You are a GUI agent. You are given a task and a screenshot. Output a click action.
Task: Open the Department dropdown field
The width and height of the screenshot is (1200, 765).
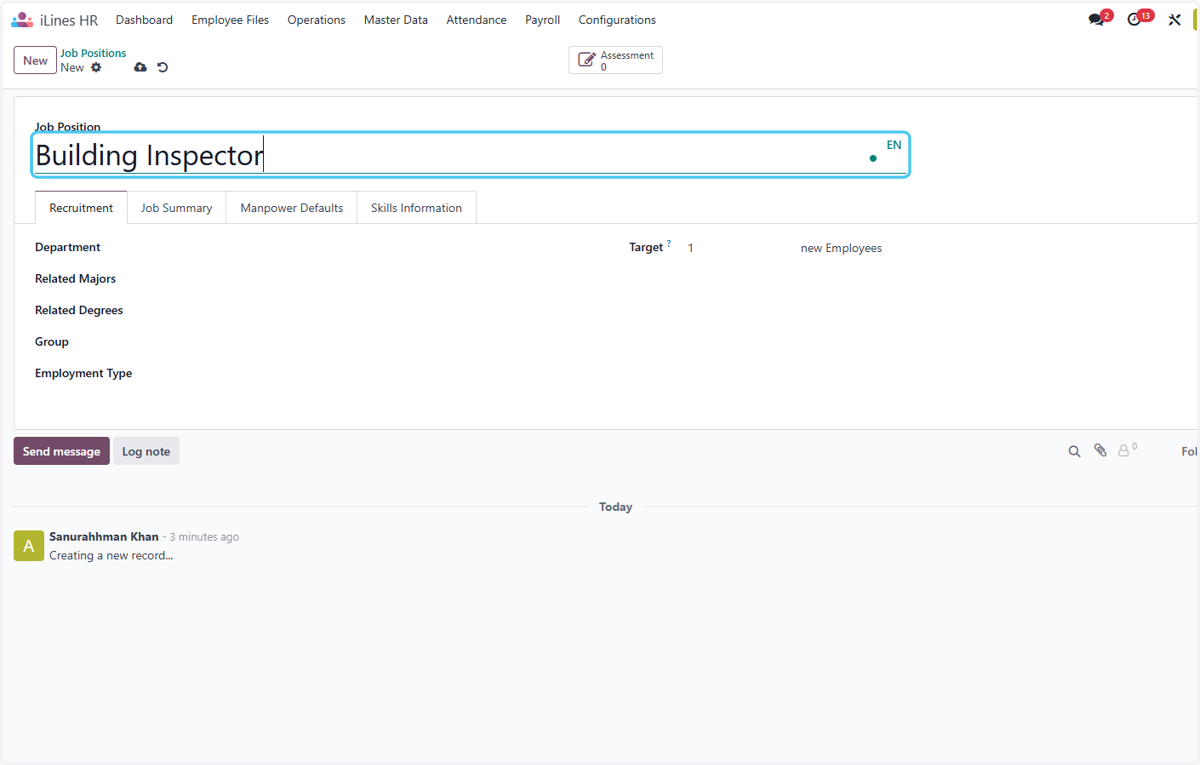click(x=380, y=247)
